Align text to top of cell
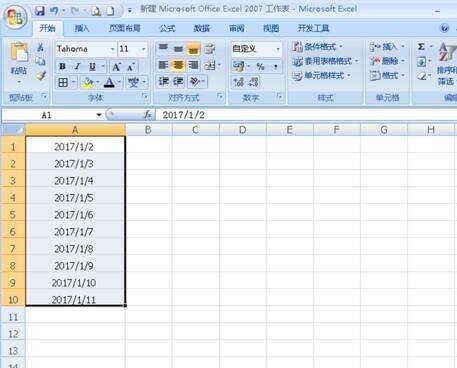 click(x=163, y=49)
